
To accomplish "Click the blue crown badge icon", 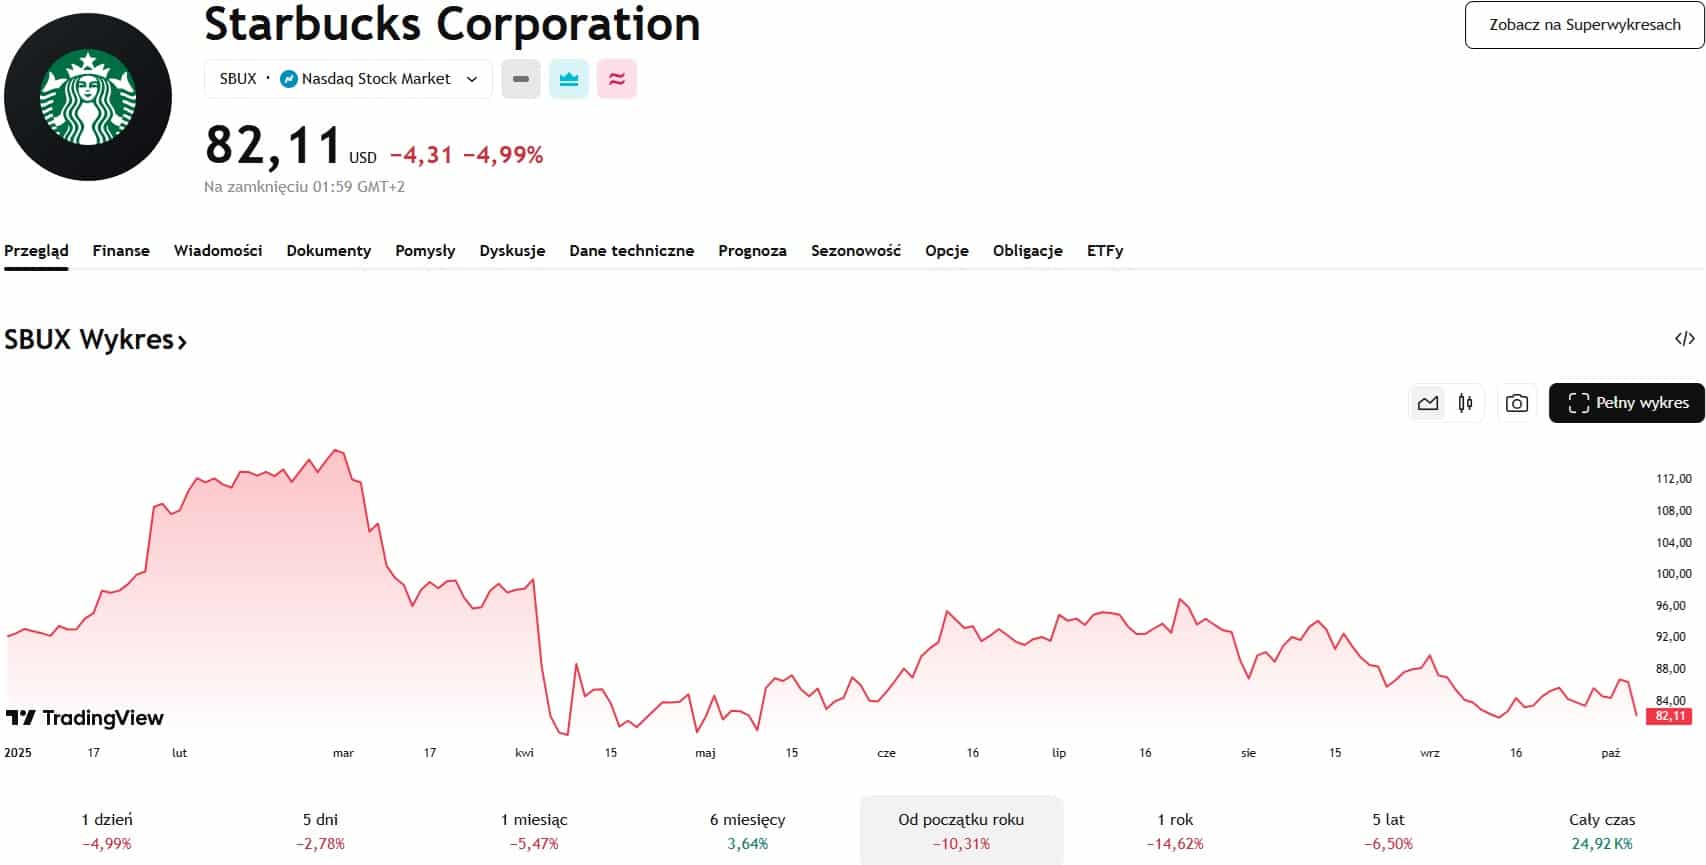I will 569,79.
